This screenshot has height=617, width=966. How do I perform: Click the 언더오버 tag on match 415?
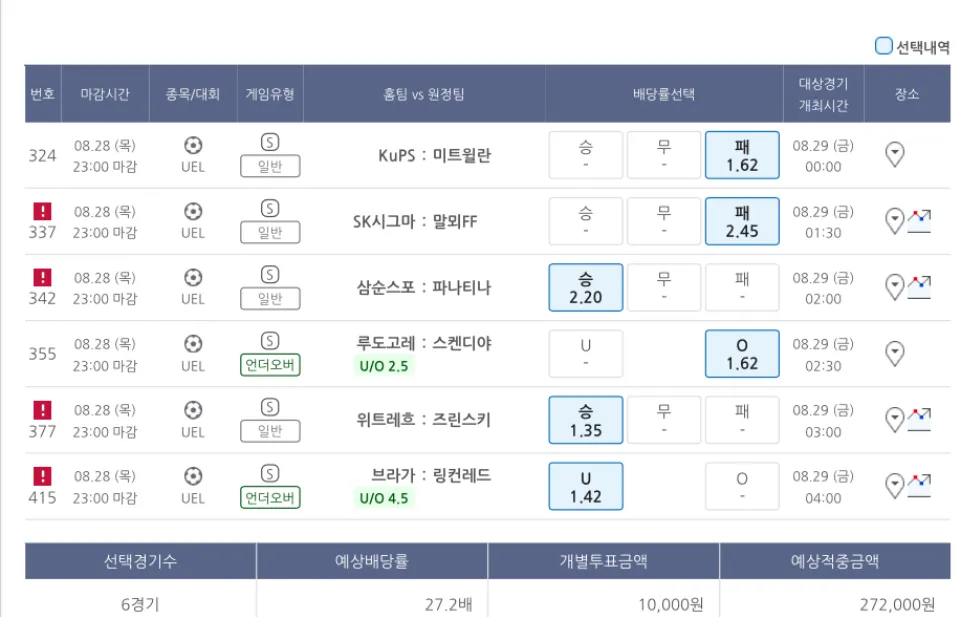270,497
